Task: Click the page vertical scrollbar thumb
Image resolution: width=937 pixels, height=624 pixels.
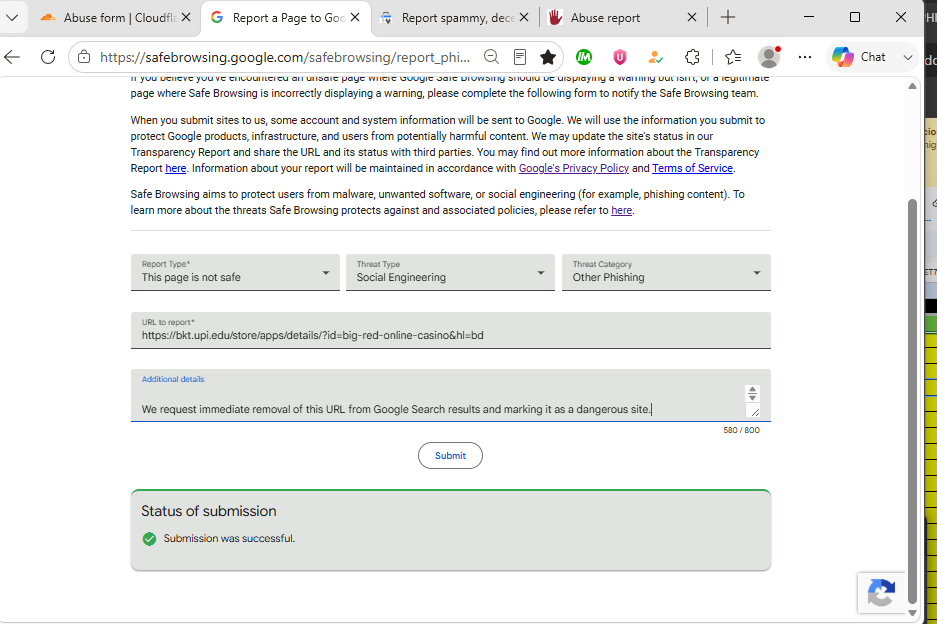Action: [912, 400]
